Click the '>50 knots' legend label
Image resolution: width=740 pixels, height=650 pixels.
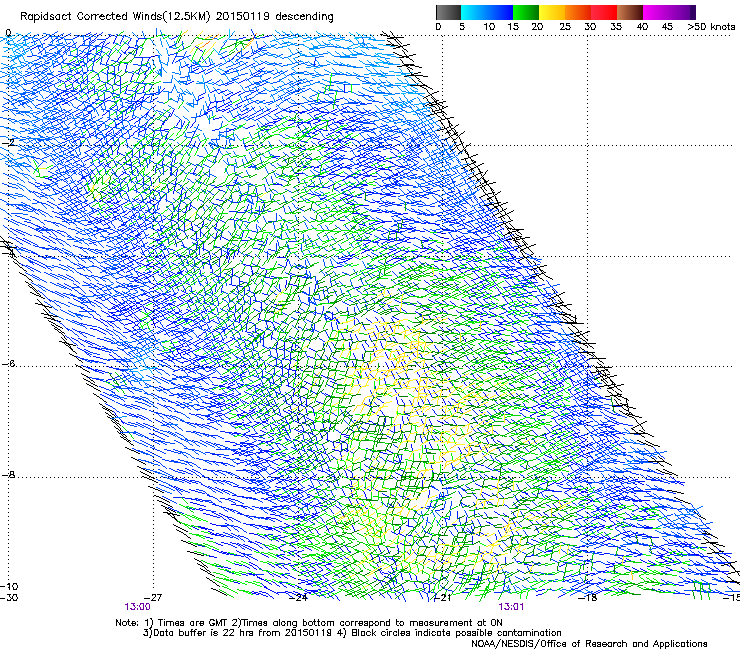click(x=711, y=27)
